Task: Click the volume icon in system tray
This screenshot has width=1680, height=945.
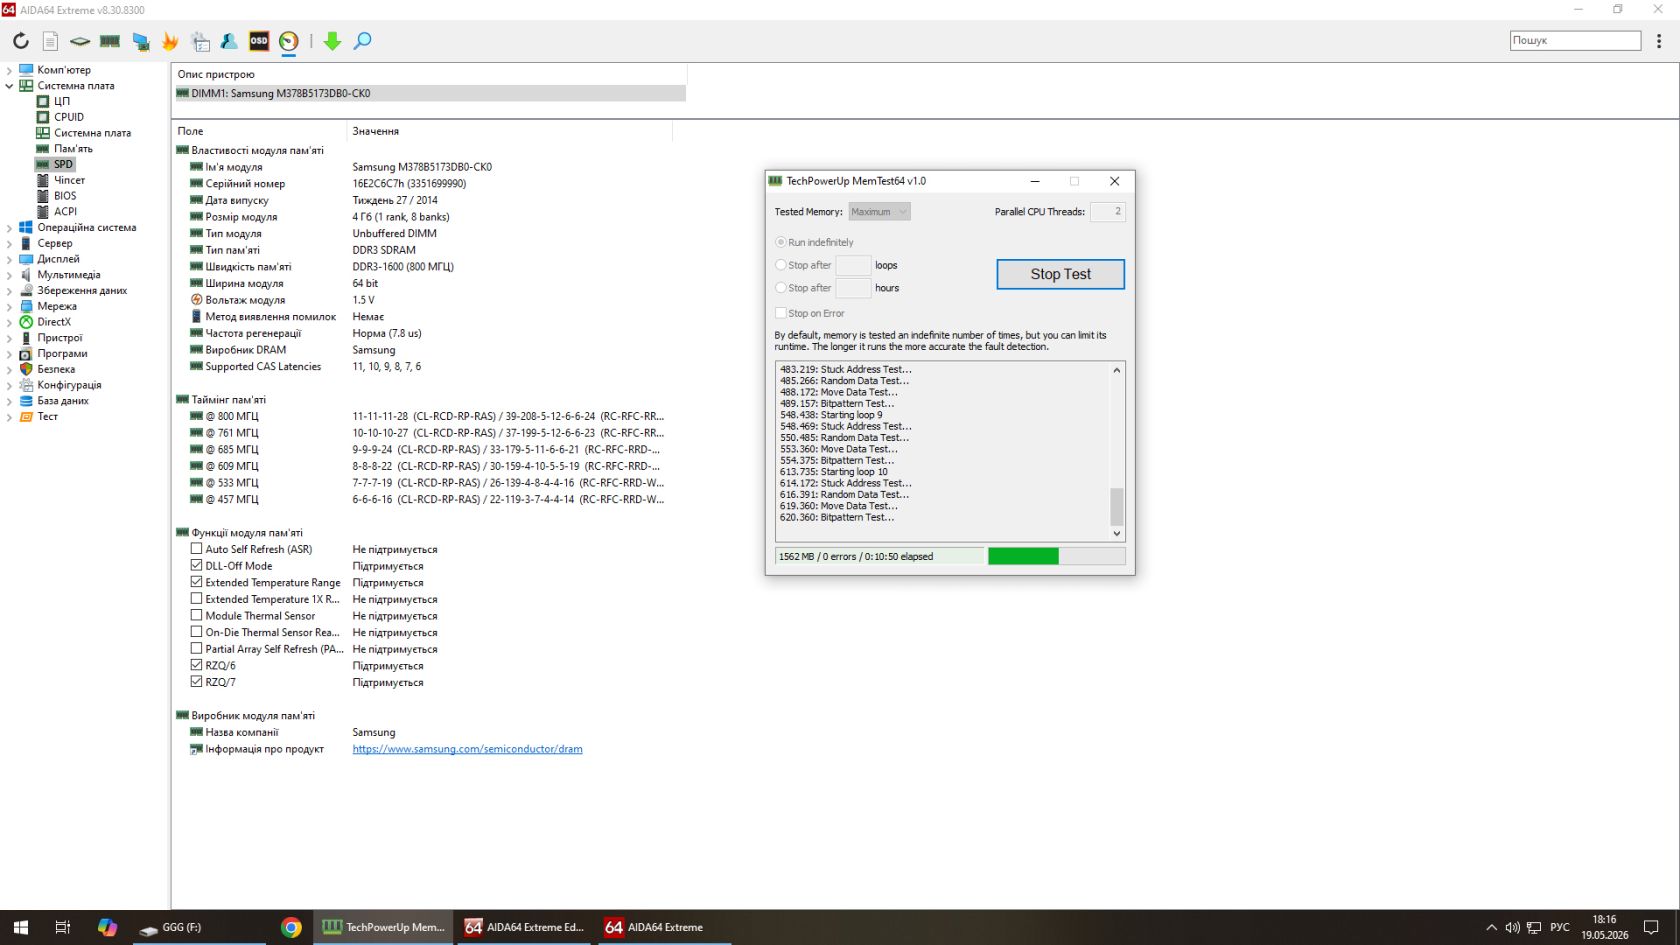Action: coord(1512,927)
